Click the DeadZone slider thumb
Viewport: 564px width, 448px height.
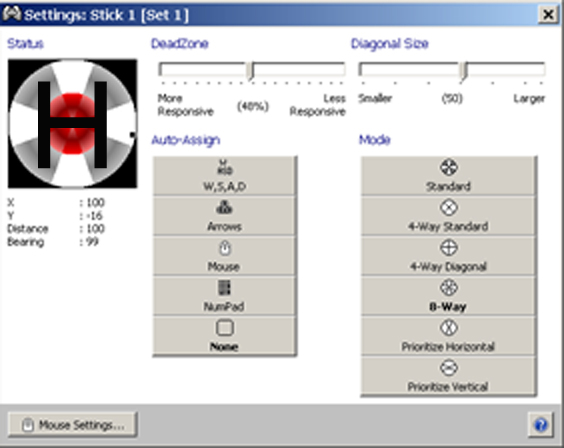251,71
